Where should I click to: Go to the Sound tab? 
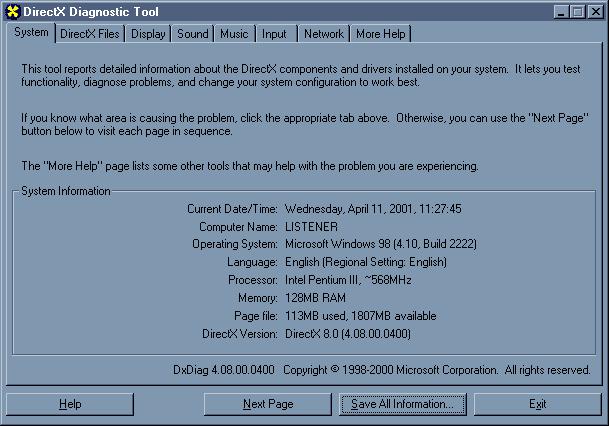point(192,34)
